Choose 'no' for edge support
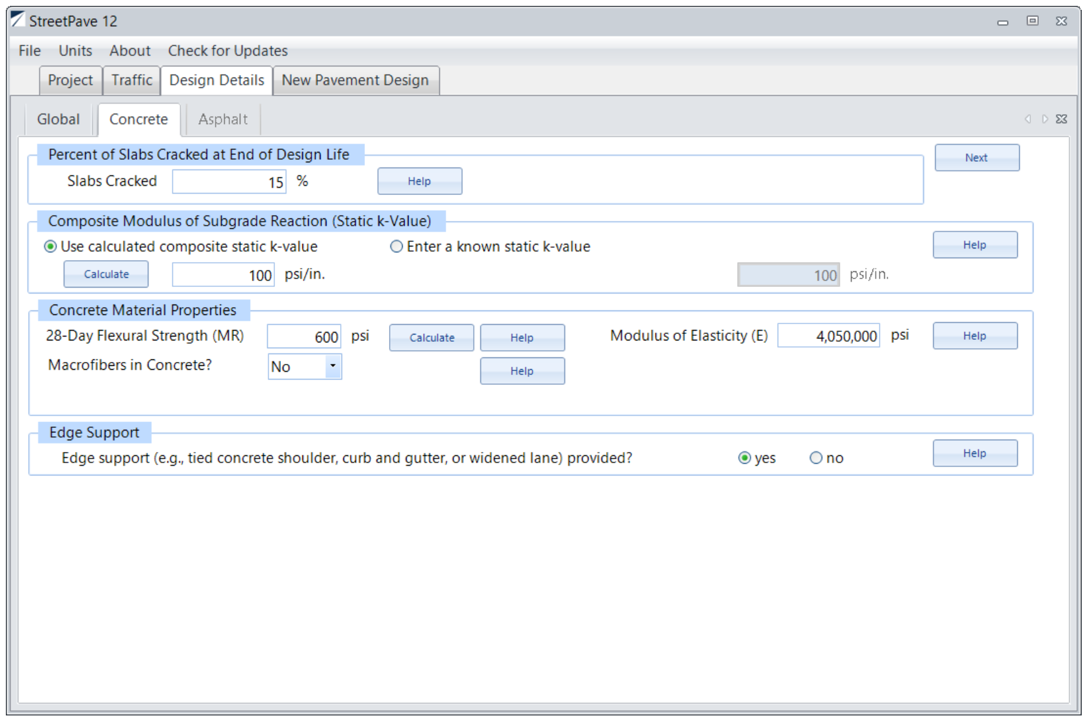 [816, 458]
